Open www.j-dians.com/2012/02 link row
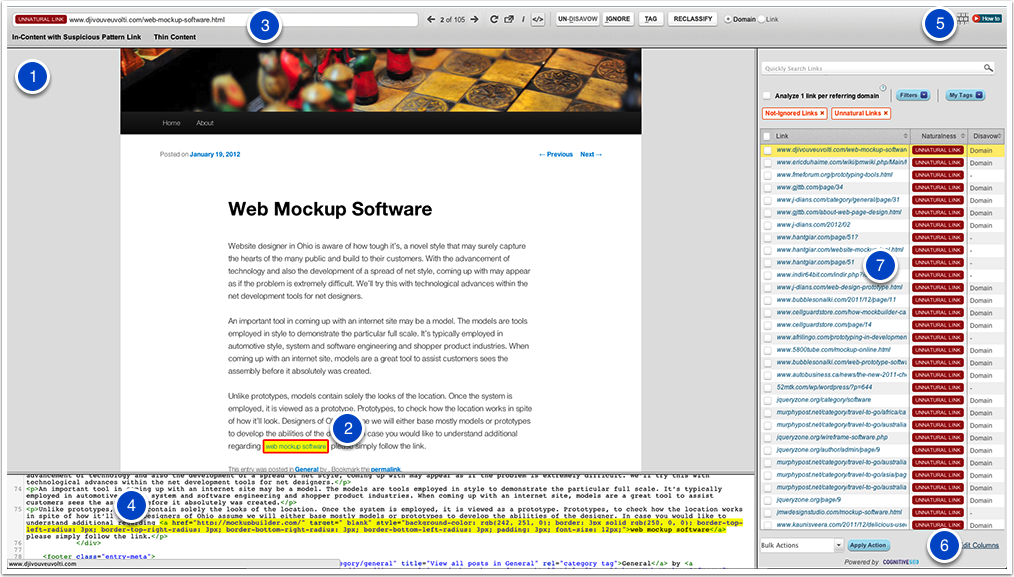This screenshot has width=1014, height=577. pyautogui.click(x=814, y=225)
